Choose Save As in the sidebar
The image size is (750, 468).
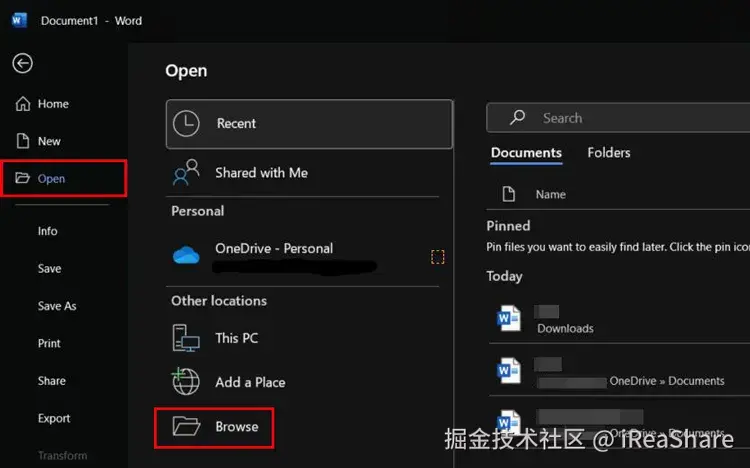coord(57,306)
